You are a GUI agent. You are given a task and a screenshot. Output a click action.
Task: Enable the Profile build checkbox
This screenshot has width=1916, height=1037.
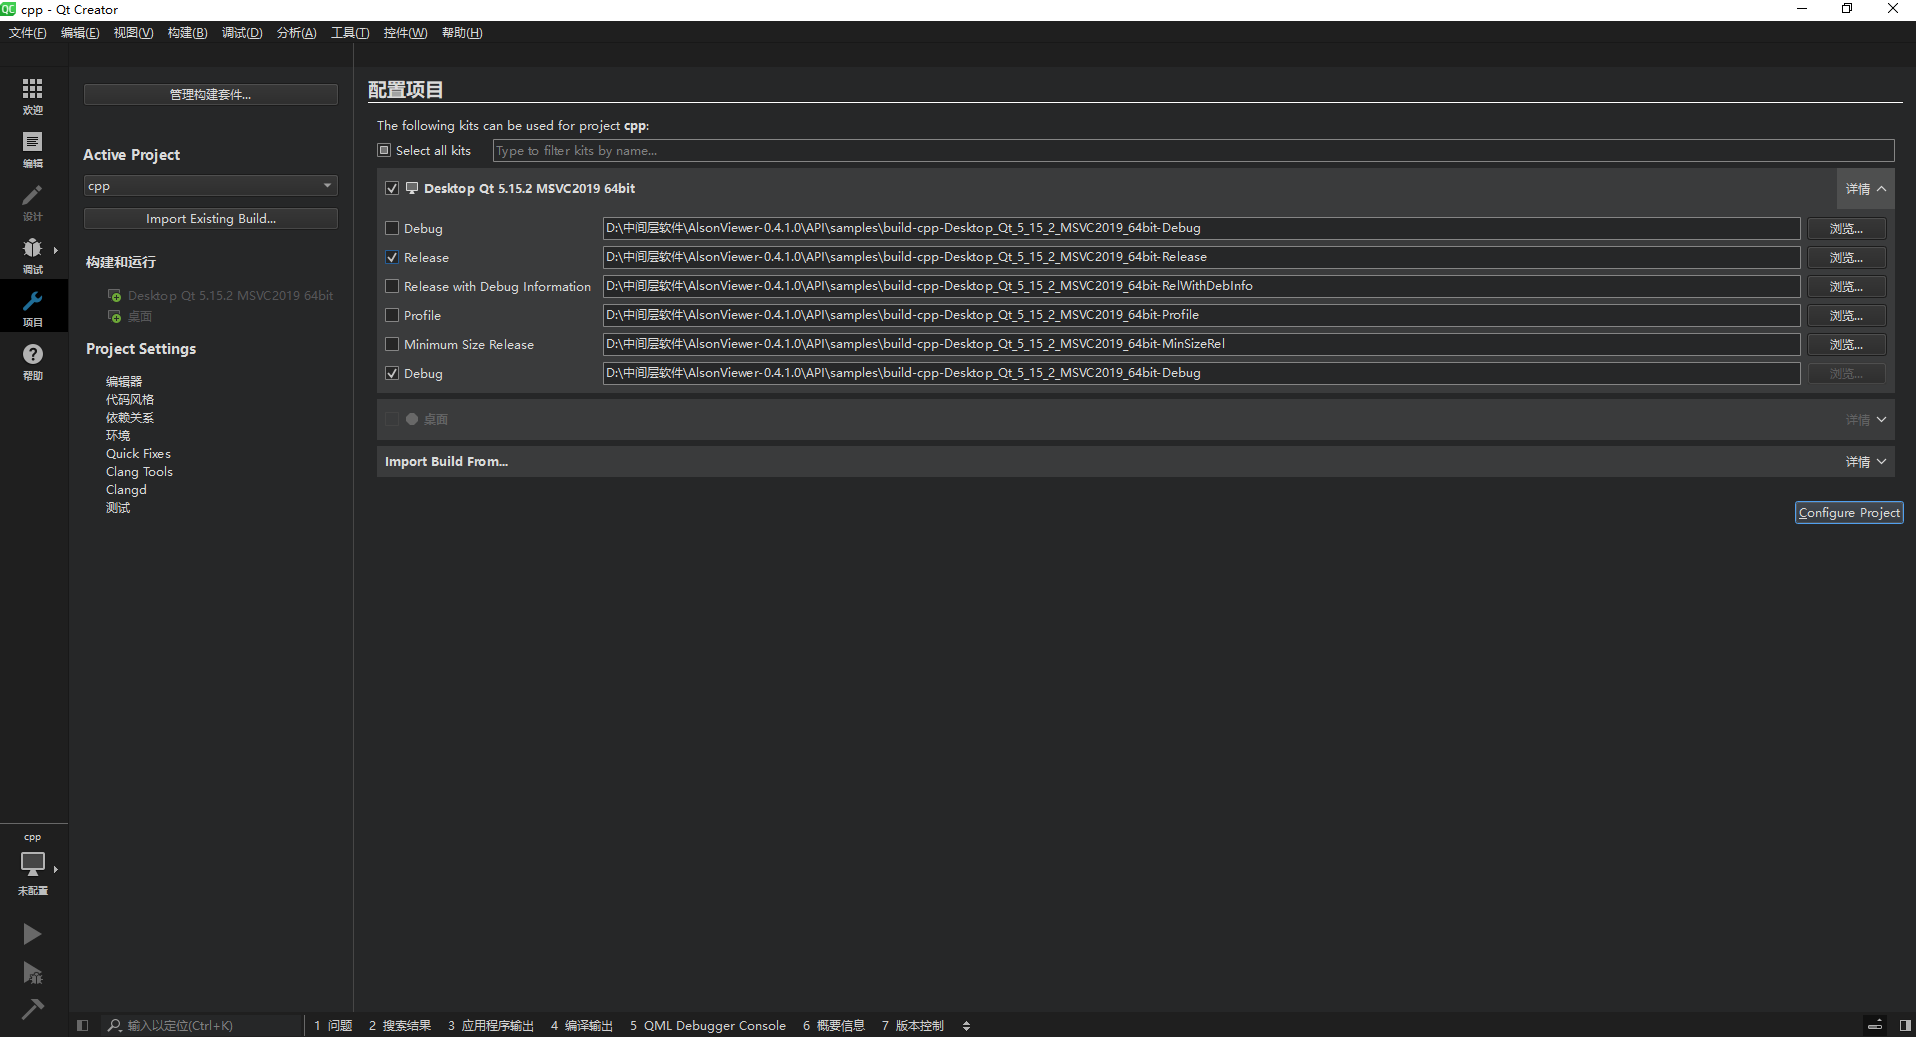(392, 316)
